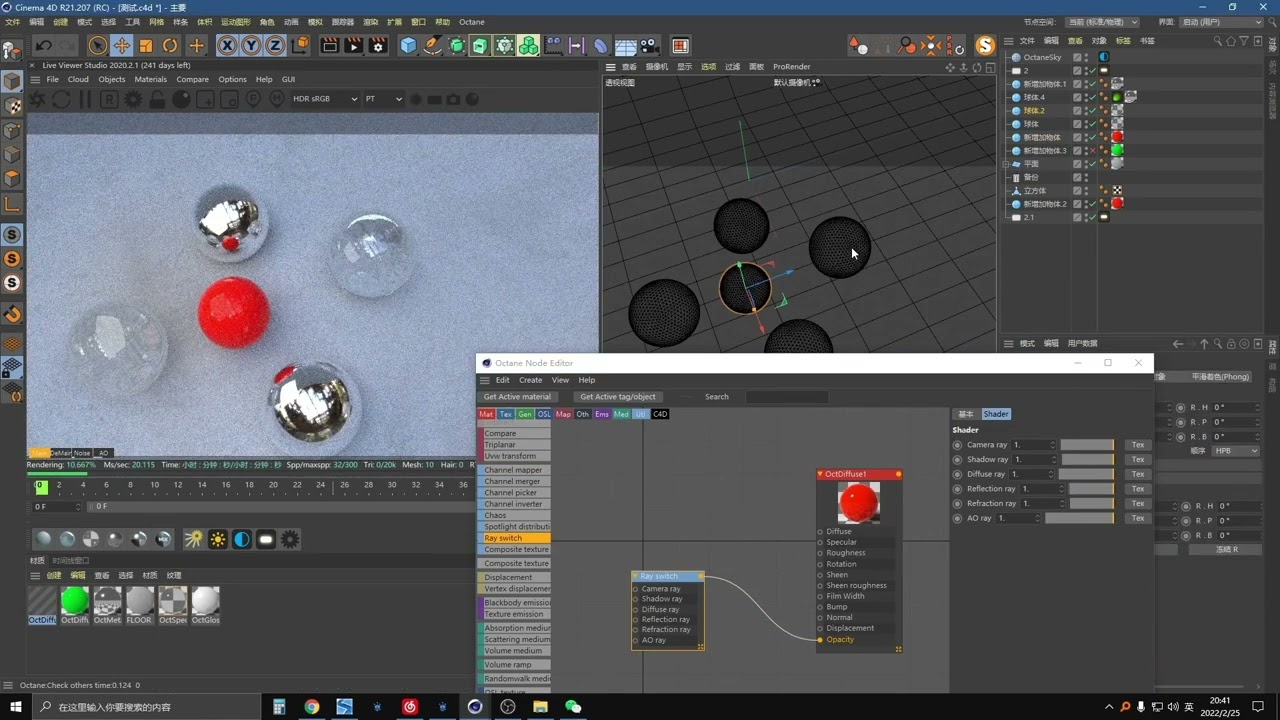Open WeChat from Windows taskbar
1280x720 pixels.
click(573, 707)
